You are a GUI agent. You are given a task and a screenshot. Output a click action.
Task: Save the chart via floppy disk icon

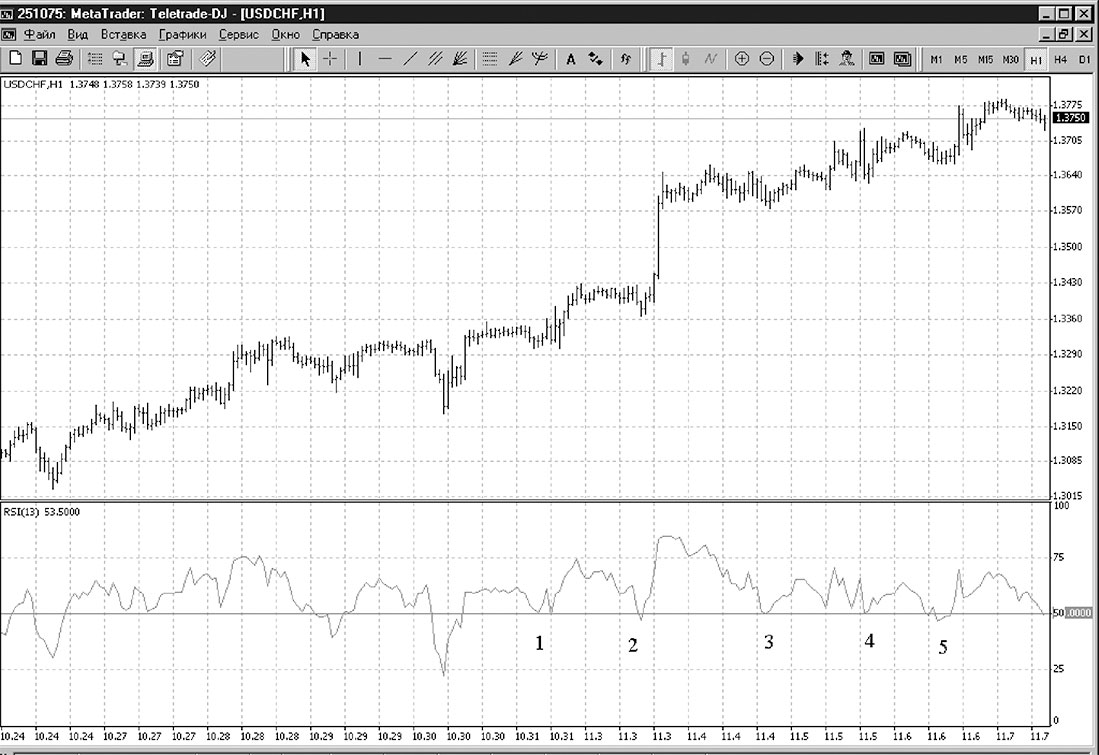pos(39,59)
